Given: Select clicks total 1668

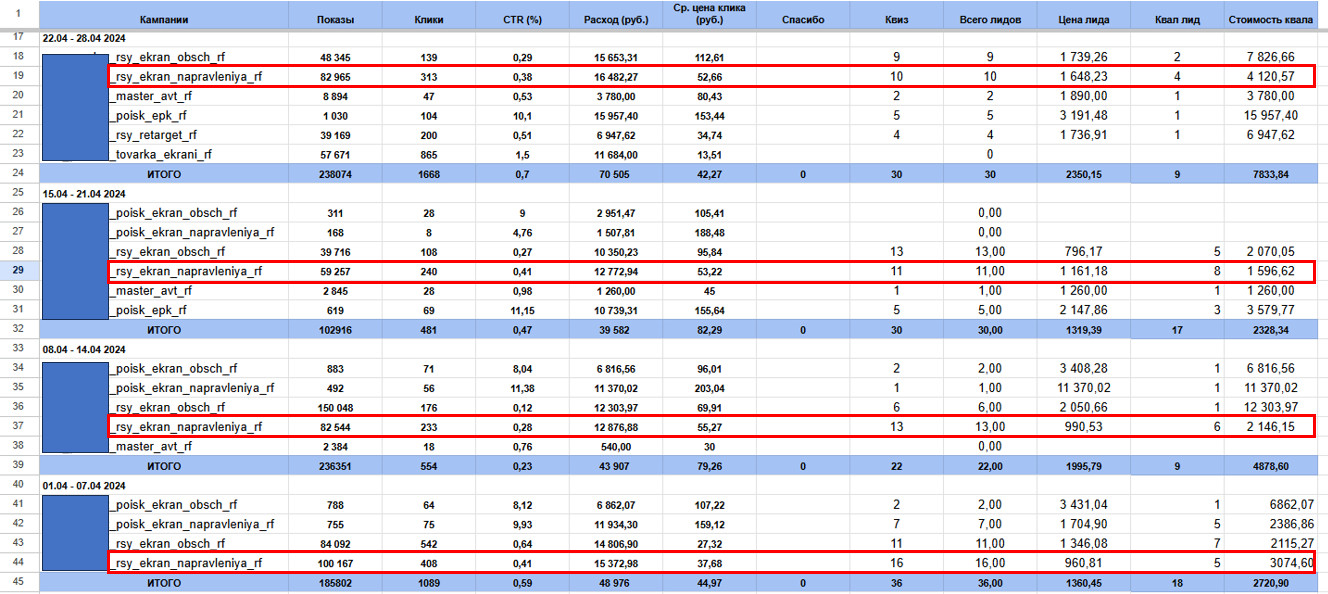Looking at the screenshot, I should (429, 174).
